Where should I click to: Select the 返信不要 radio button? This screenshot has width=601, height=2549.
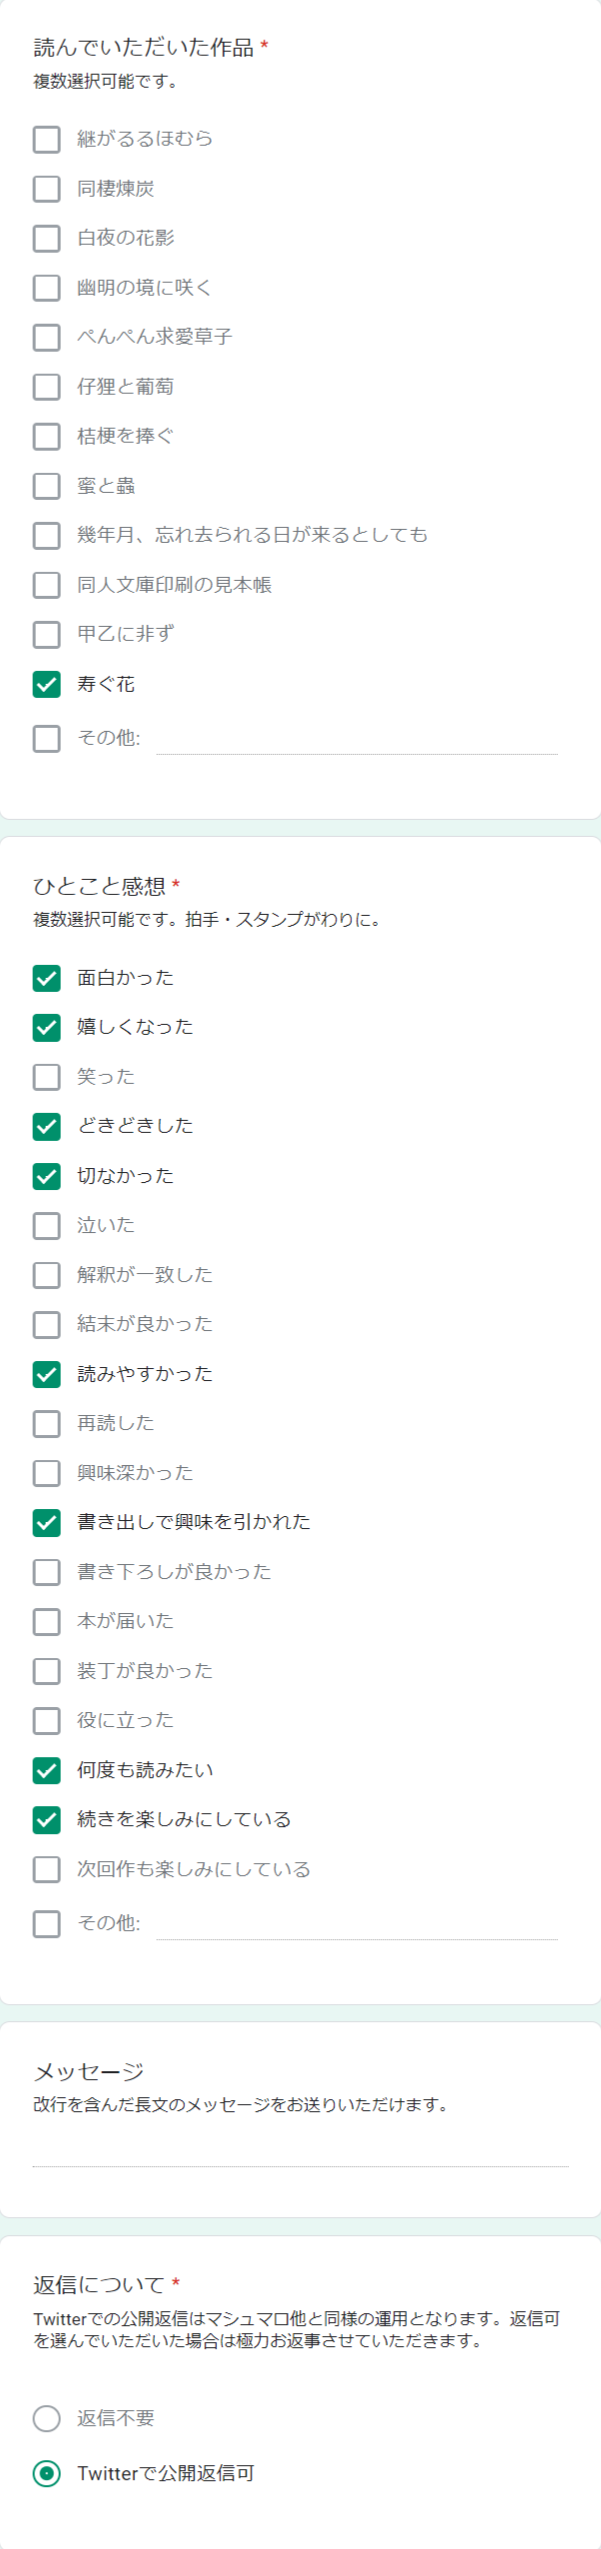(47, 2418)
